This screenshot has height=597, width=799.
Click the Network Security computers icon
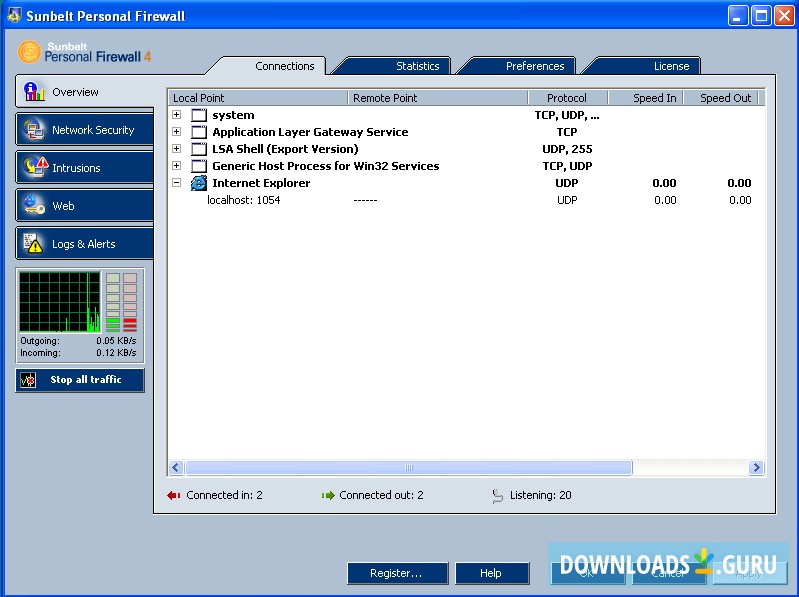(34, 130)
